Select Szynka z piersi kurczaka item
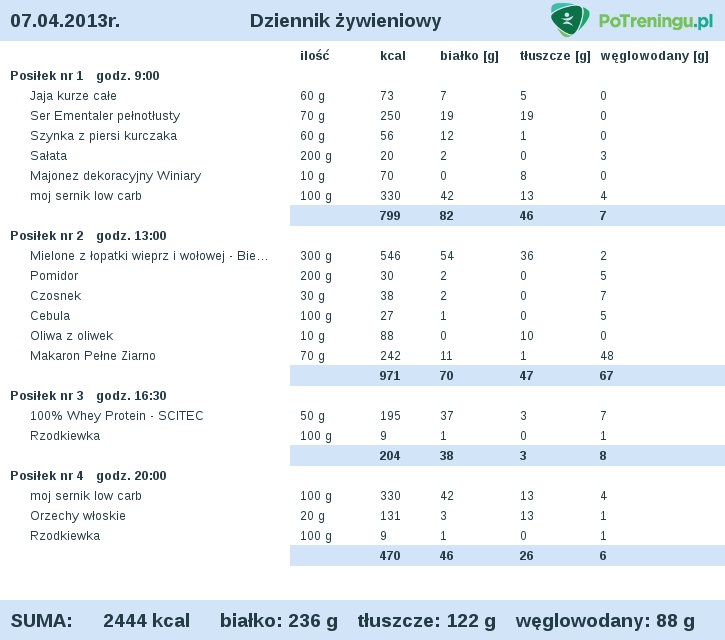This screenshot has height=640, width=725. click(x=104, y=136)
